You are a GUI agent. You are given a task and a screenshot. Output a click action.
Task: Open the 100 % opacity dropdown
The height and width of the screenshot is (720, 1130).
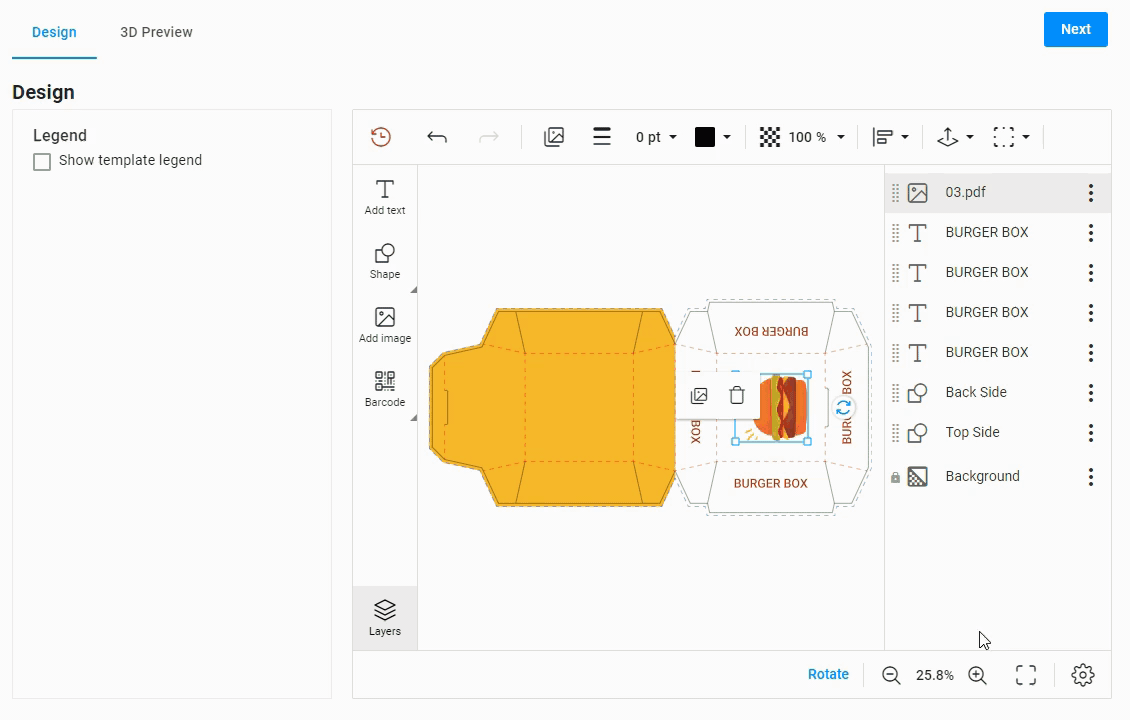coord(816,137)
